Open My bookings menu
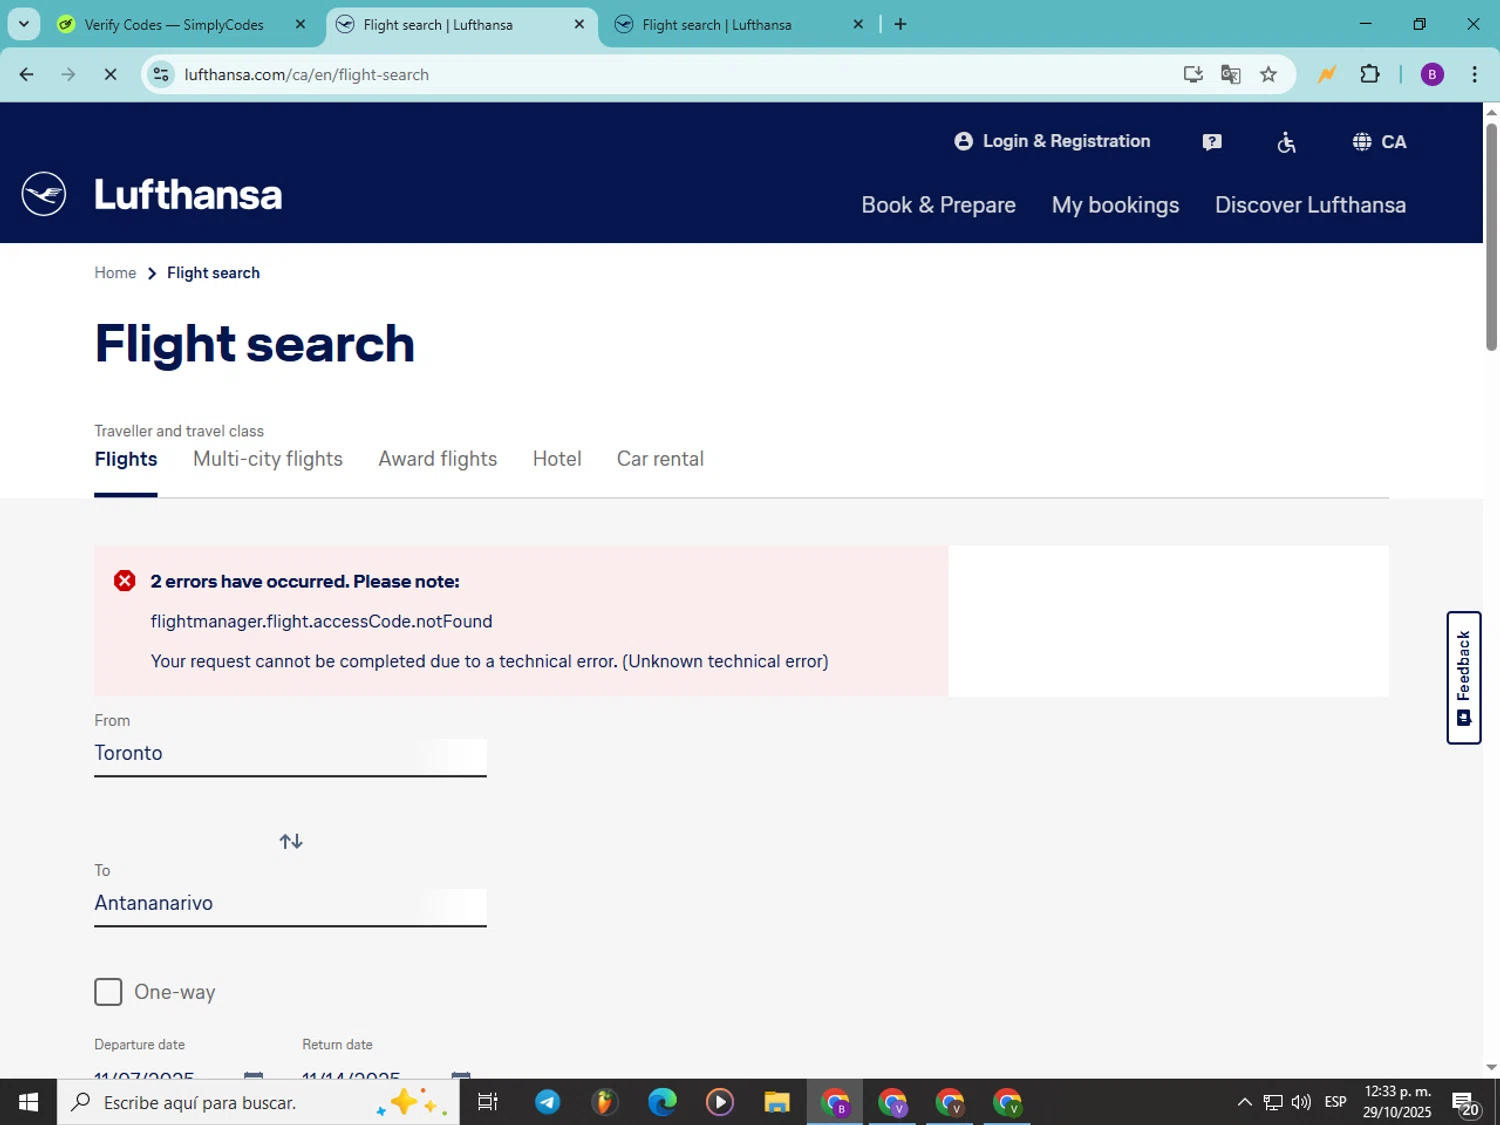1500x1125 pixels. [1115, 205]
